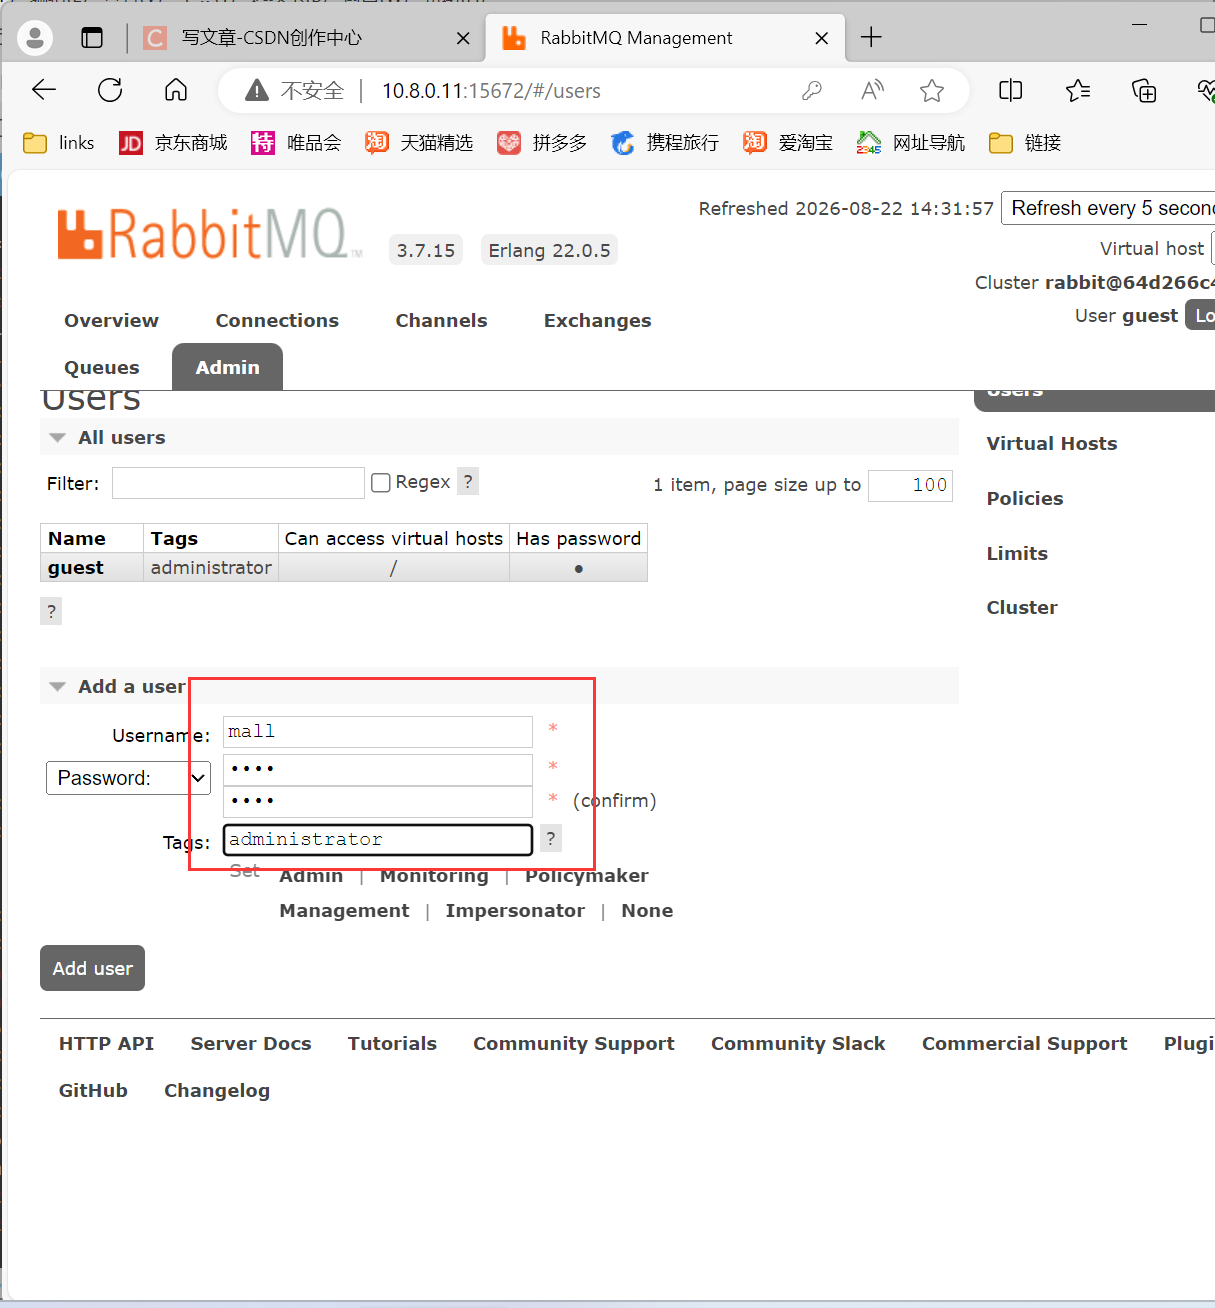This screenshot has height=1308, width=1215.
Task: Close the CSDN tab
Action: coord(463,38)
